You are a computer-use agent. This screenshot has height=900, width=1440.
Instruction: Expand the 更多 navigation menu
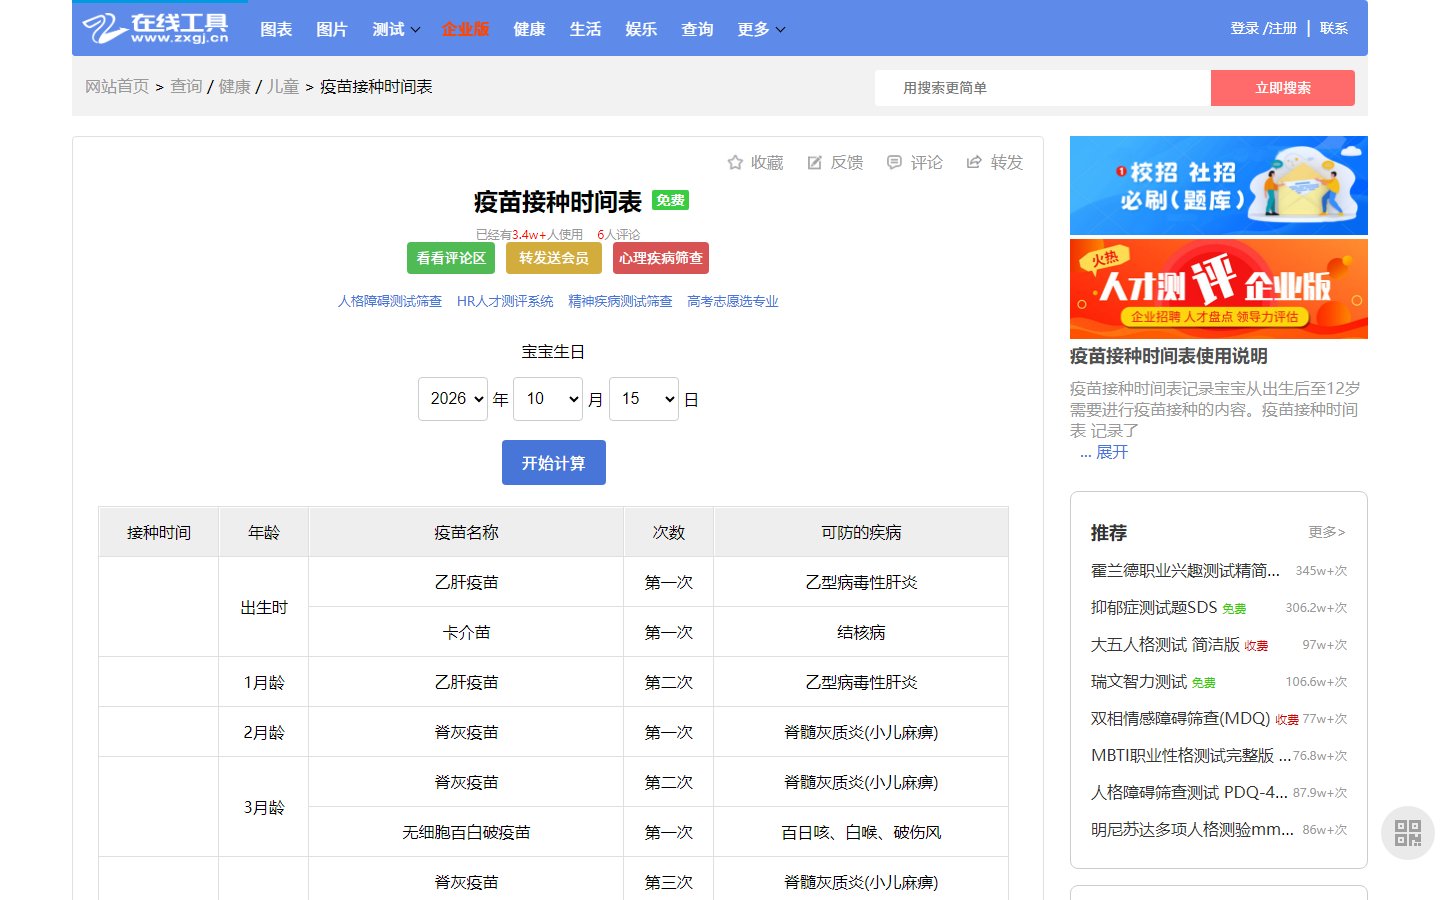click(761, 29)
